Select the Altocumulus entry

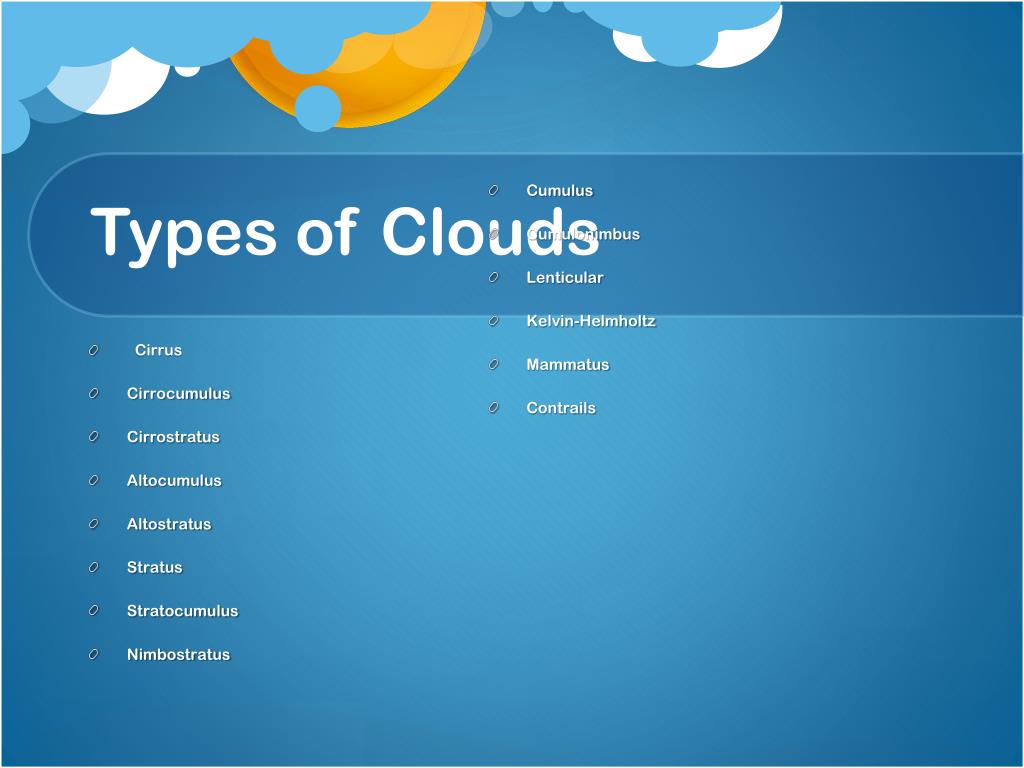tap(174, 481)
